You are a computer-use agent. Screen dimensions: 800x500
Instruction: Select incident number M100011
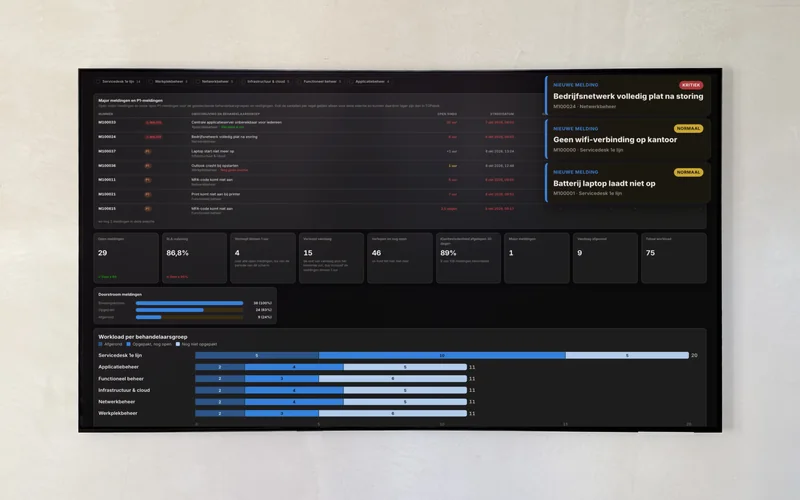pyautogui.click(x=107, y=180)
